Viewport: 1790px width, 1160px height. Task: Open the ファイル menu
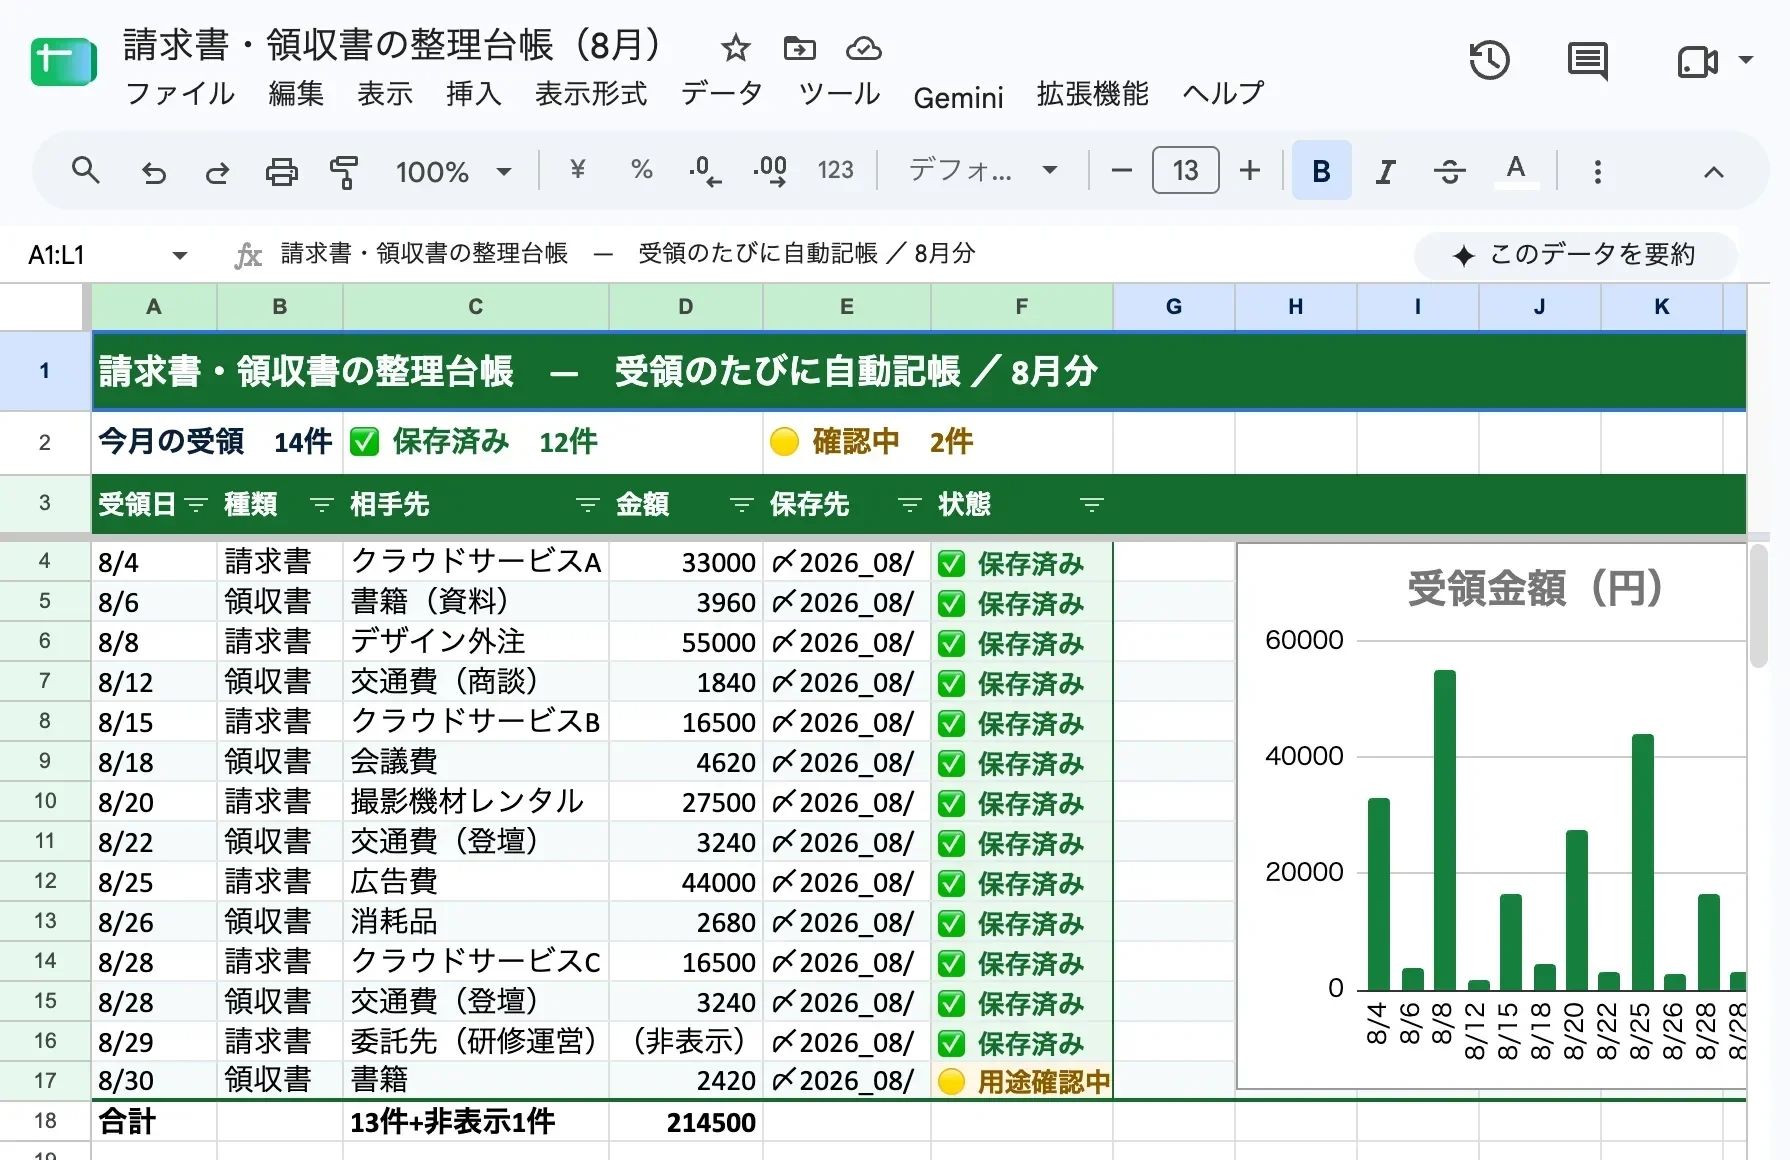click(180, 94)
